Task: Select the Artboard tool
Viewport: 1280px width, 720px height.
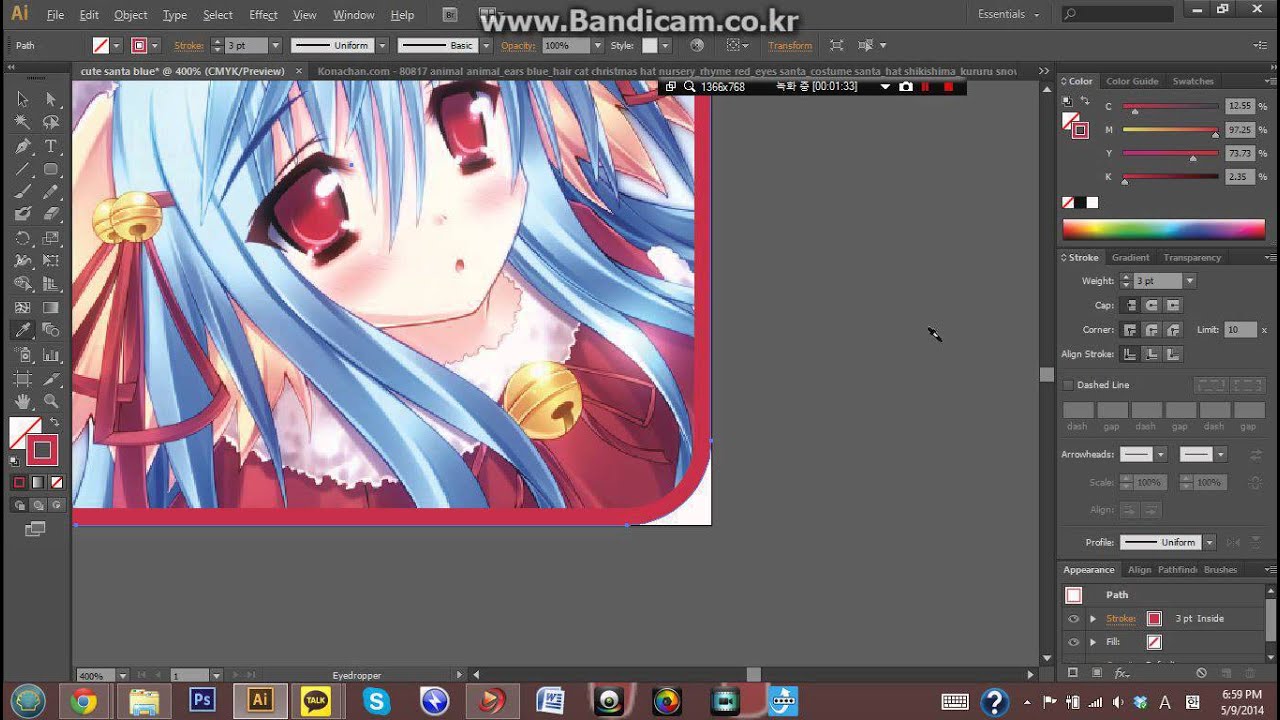Action: coord(22,378)
